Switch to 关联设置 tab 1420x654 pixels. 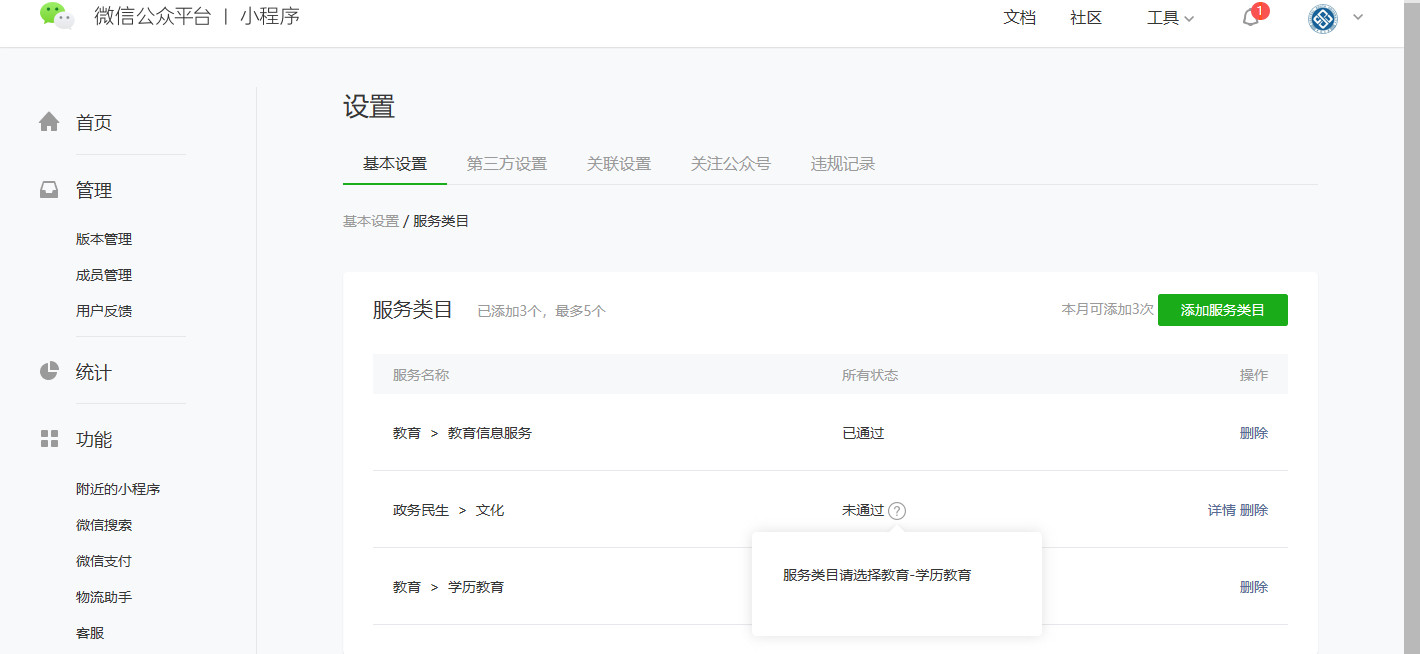tap(619, 164)
